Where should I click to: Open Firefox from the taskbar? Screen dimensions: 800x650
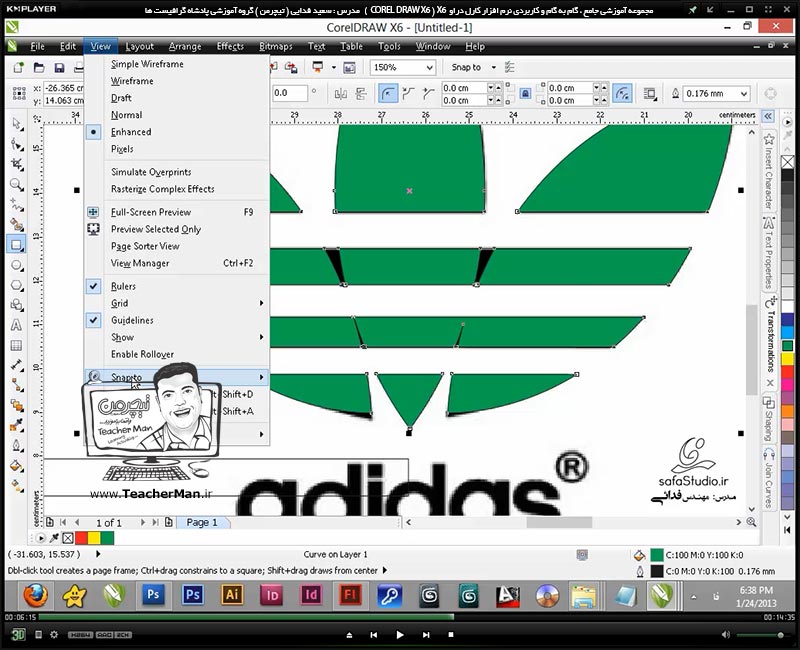click(x=35, y=595)
